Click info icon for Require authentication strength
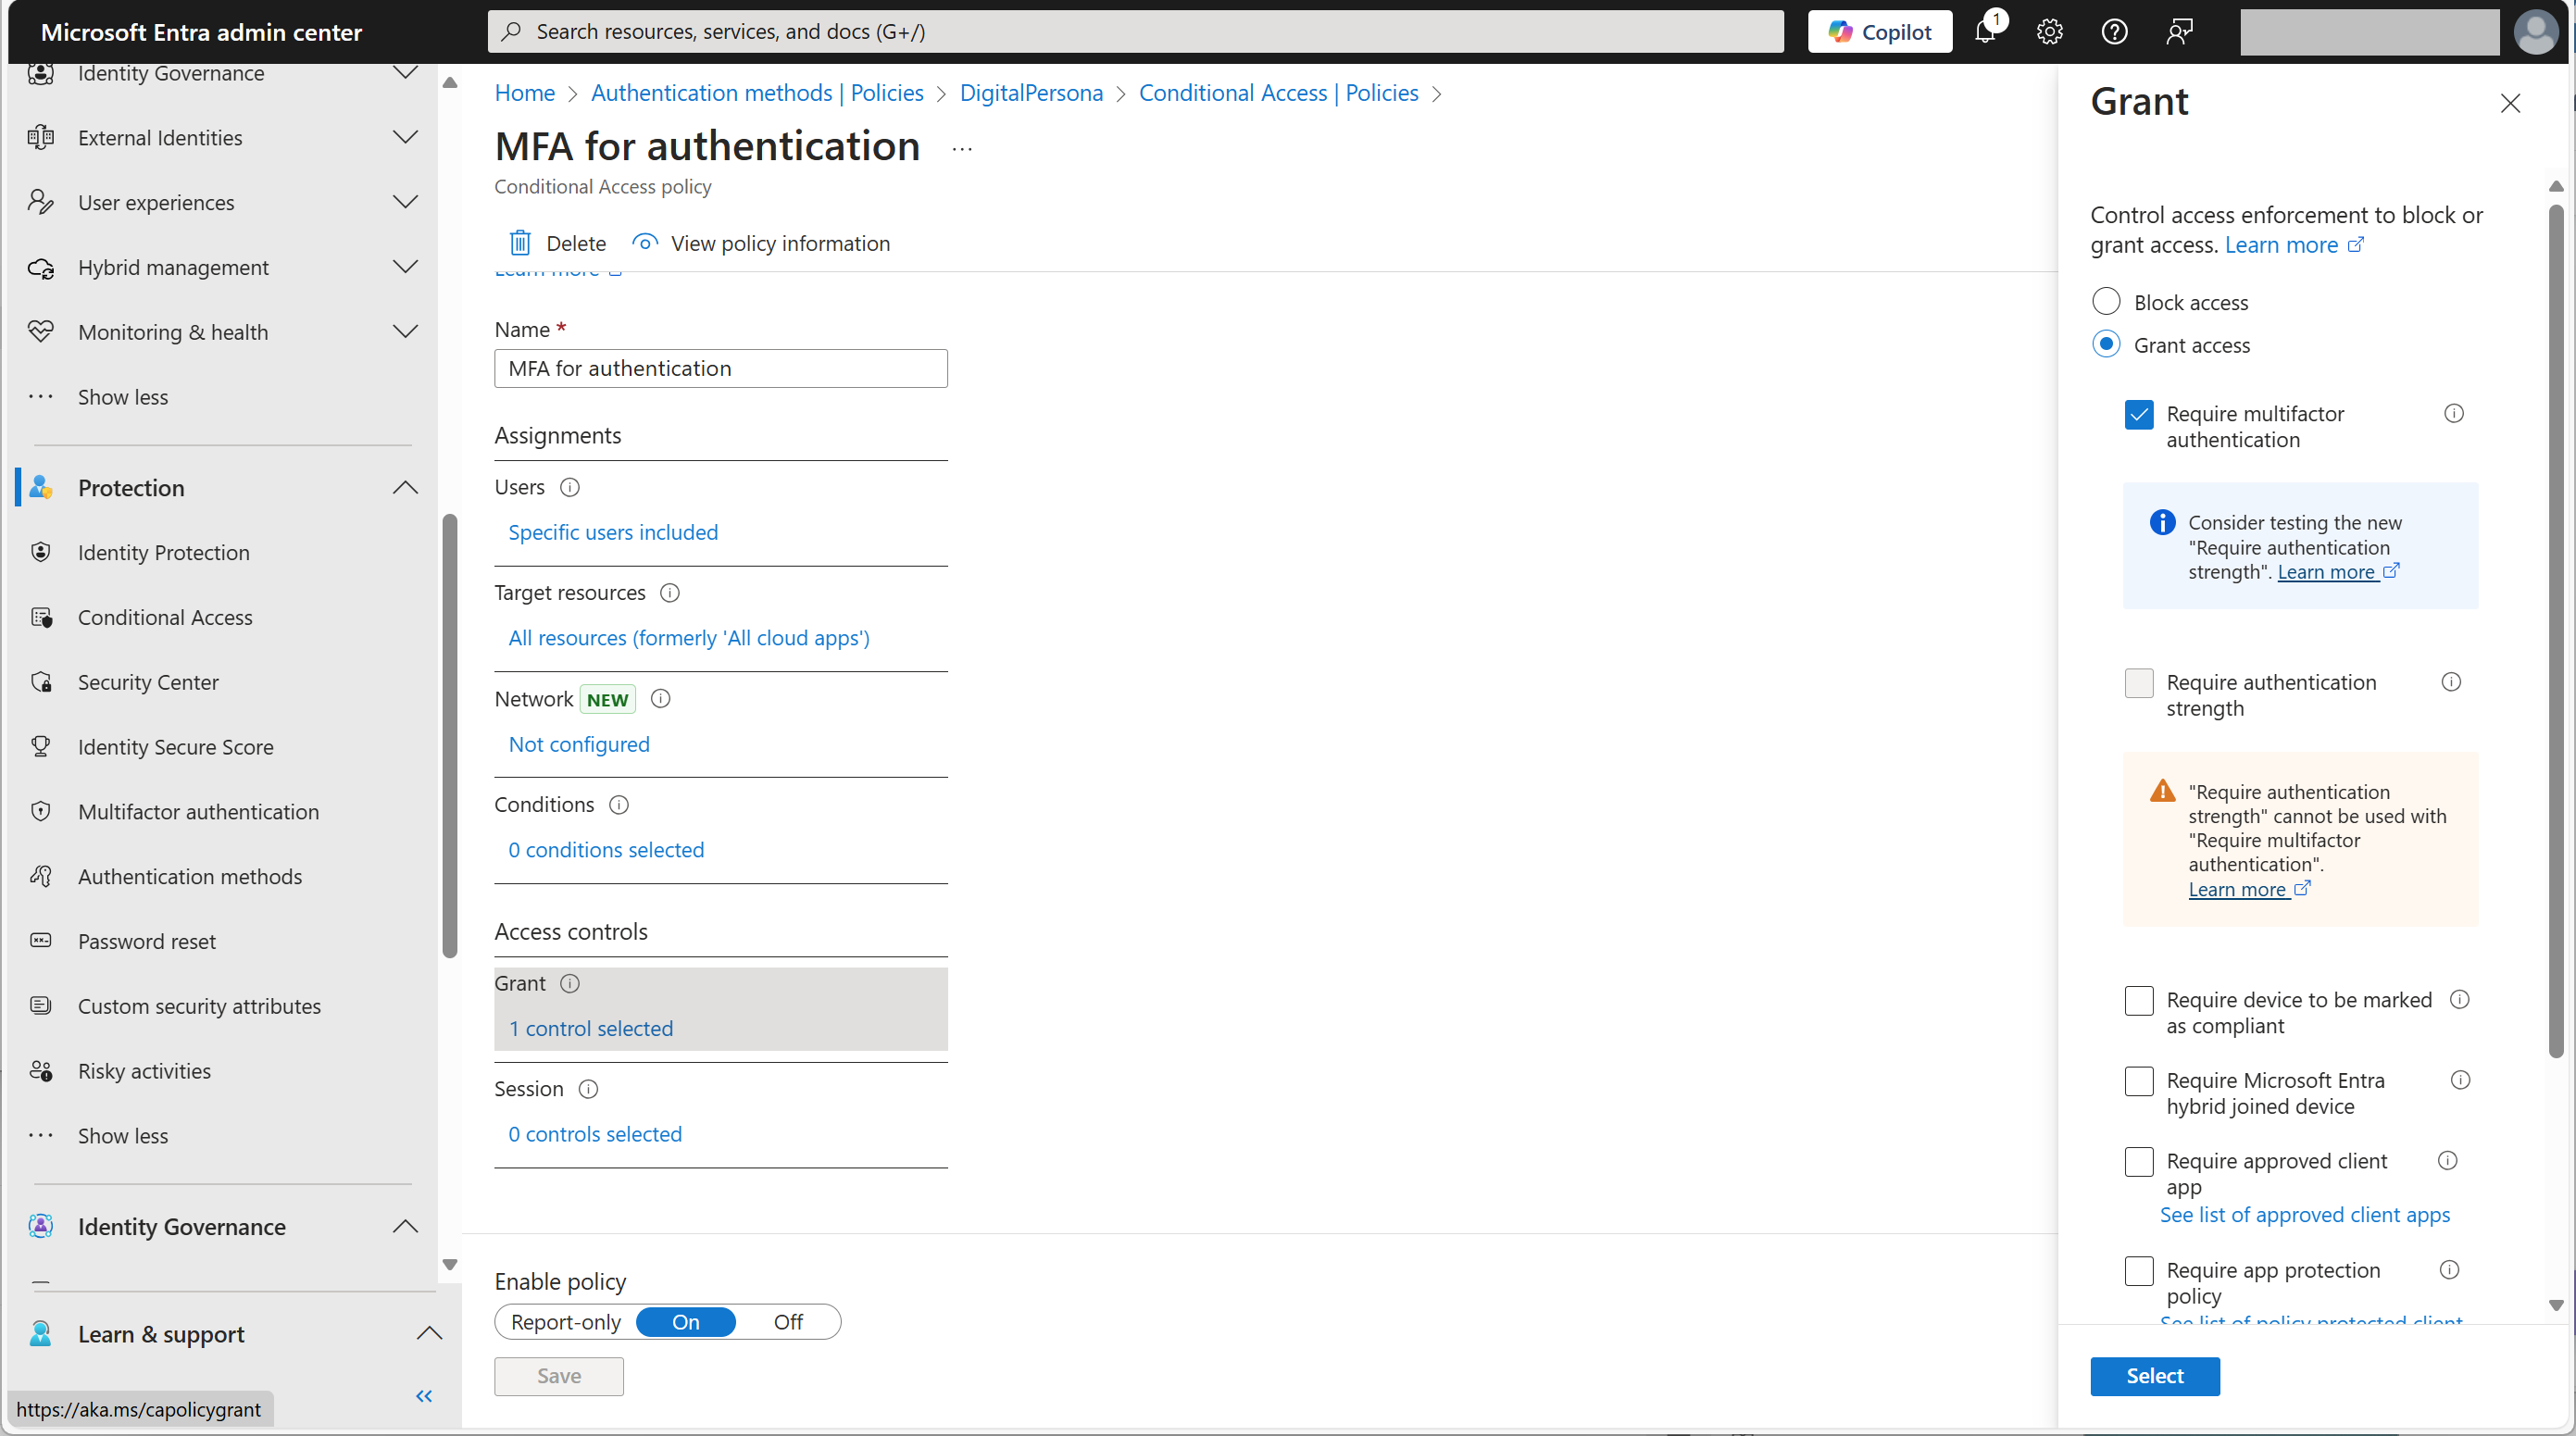Viewport: 2576px width, 1436px height. click(2451, 682)
